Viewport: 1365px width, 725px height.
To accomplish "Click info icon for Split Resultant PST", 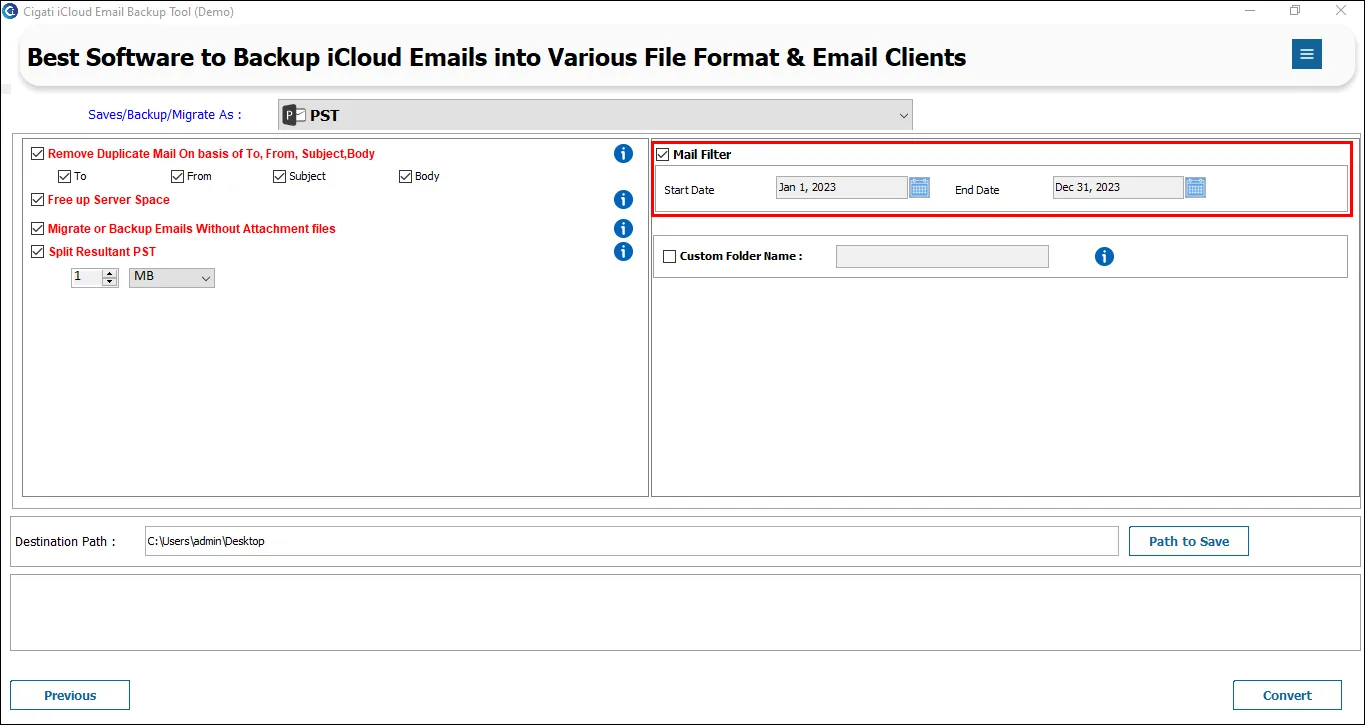I will [623, 252].
